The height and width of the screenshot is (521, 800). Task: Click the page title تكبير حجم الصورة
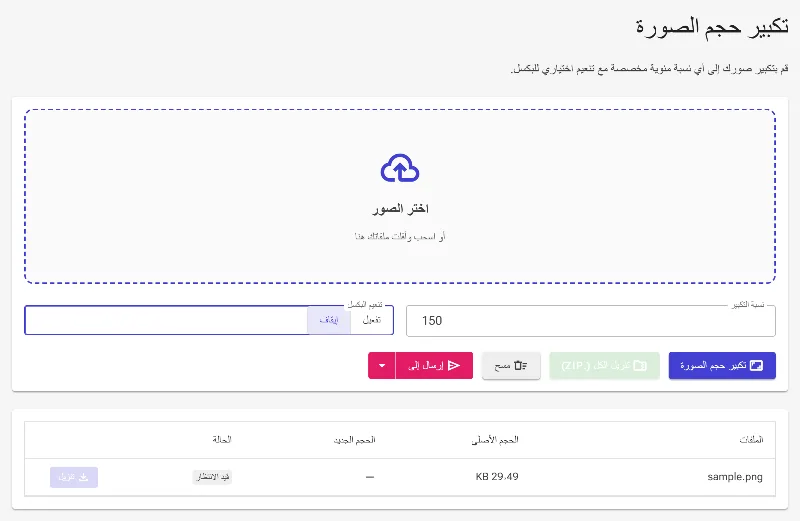pos(712,27)
